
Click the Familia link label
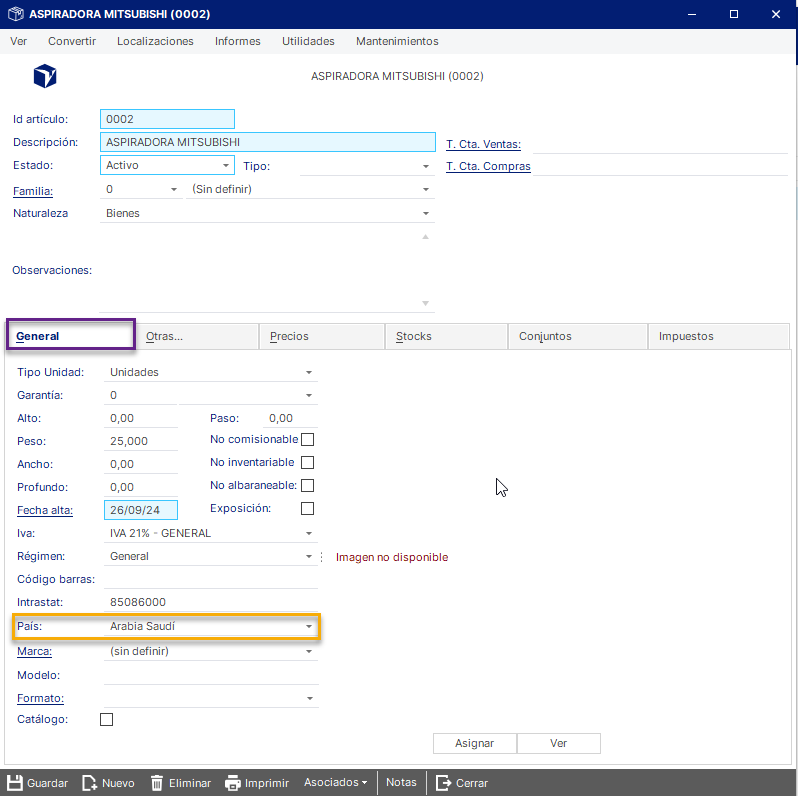33,191
